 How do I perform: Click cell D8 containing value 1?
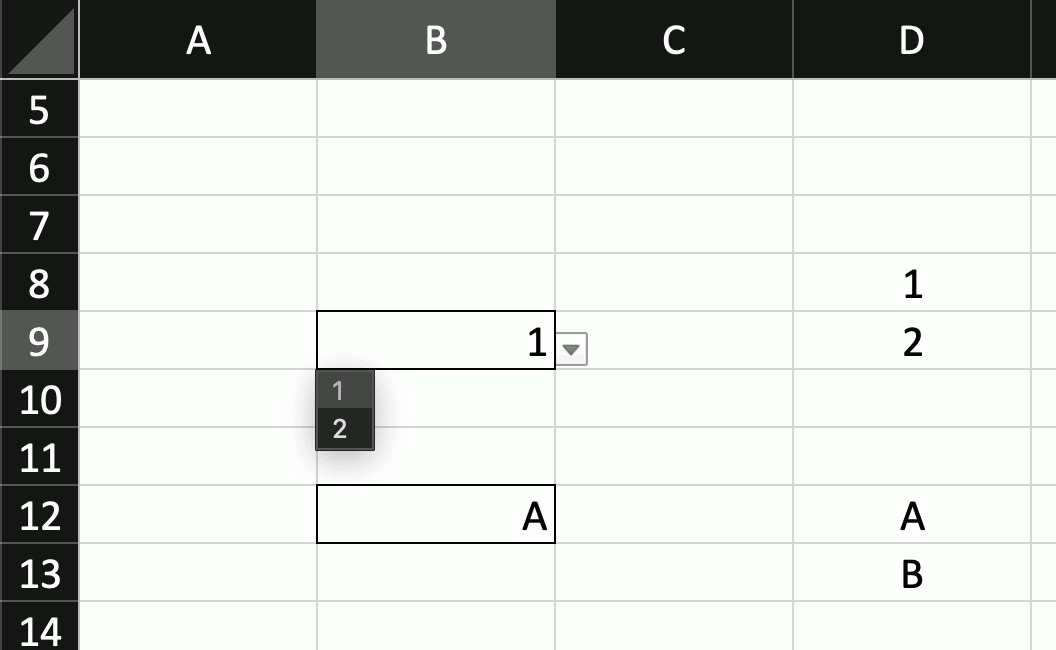point(911,283)
